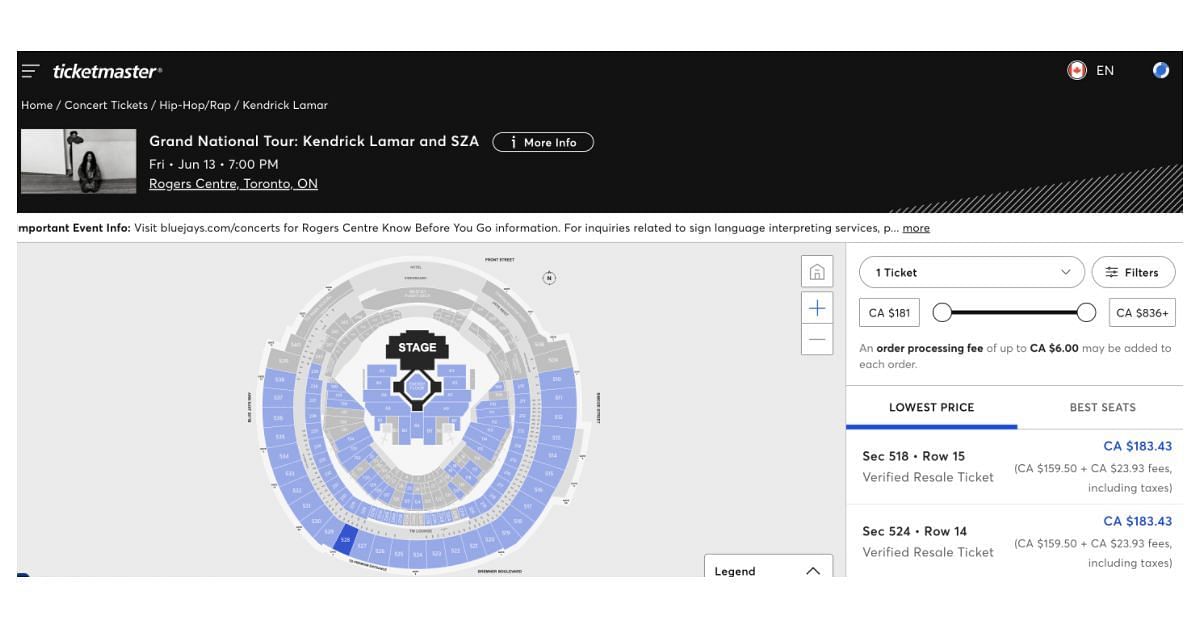Reset seat map with home icon
Viewport: 1200px width, 628px height.
pos(817,272)
